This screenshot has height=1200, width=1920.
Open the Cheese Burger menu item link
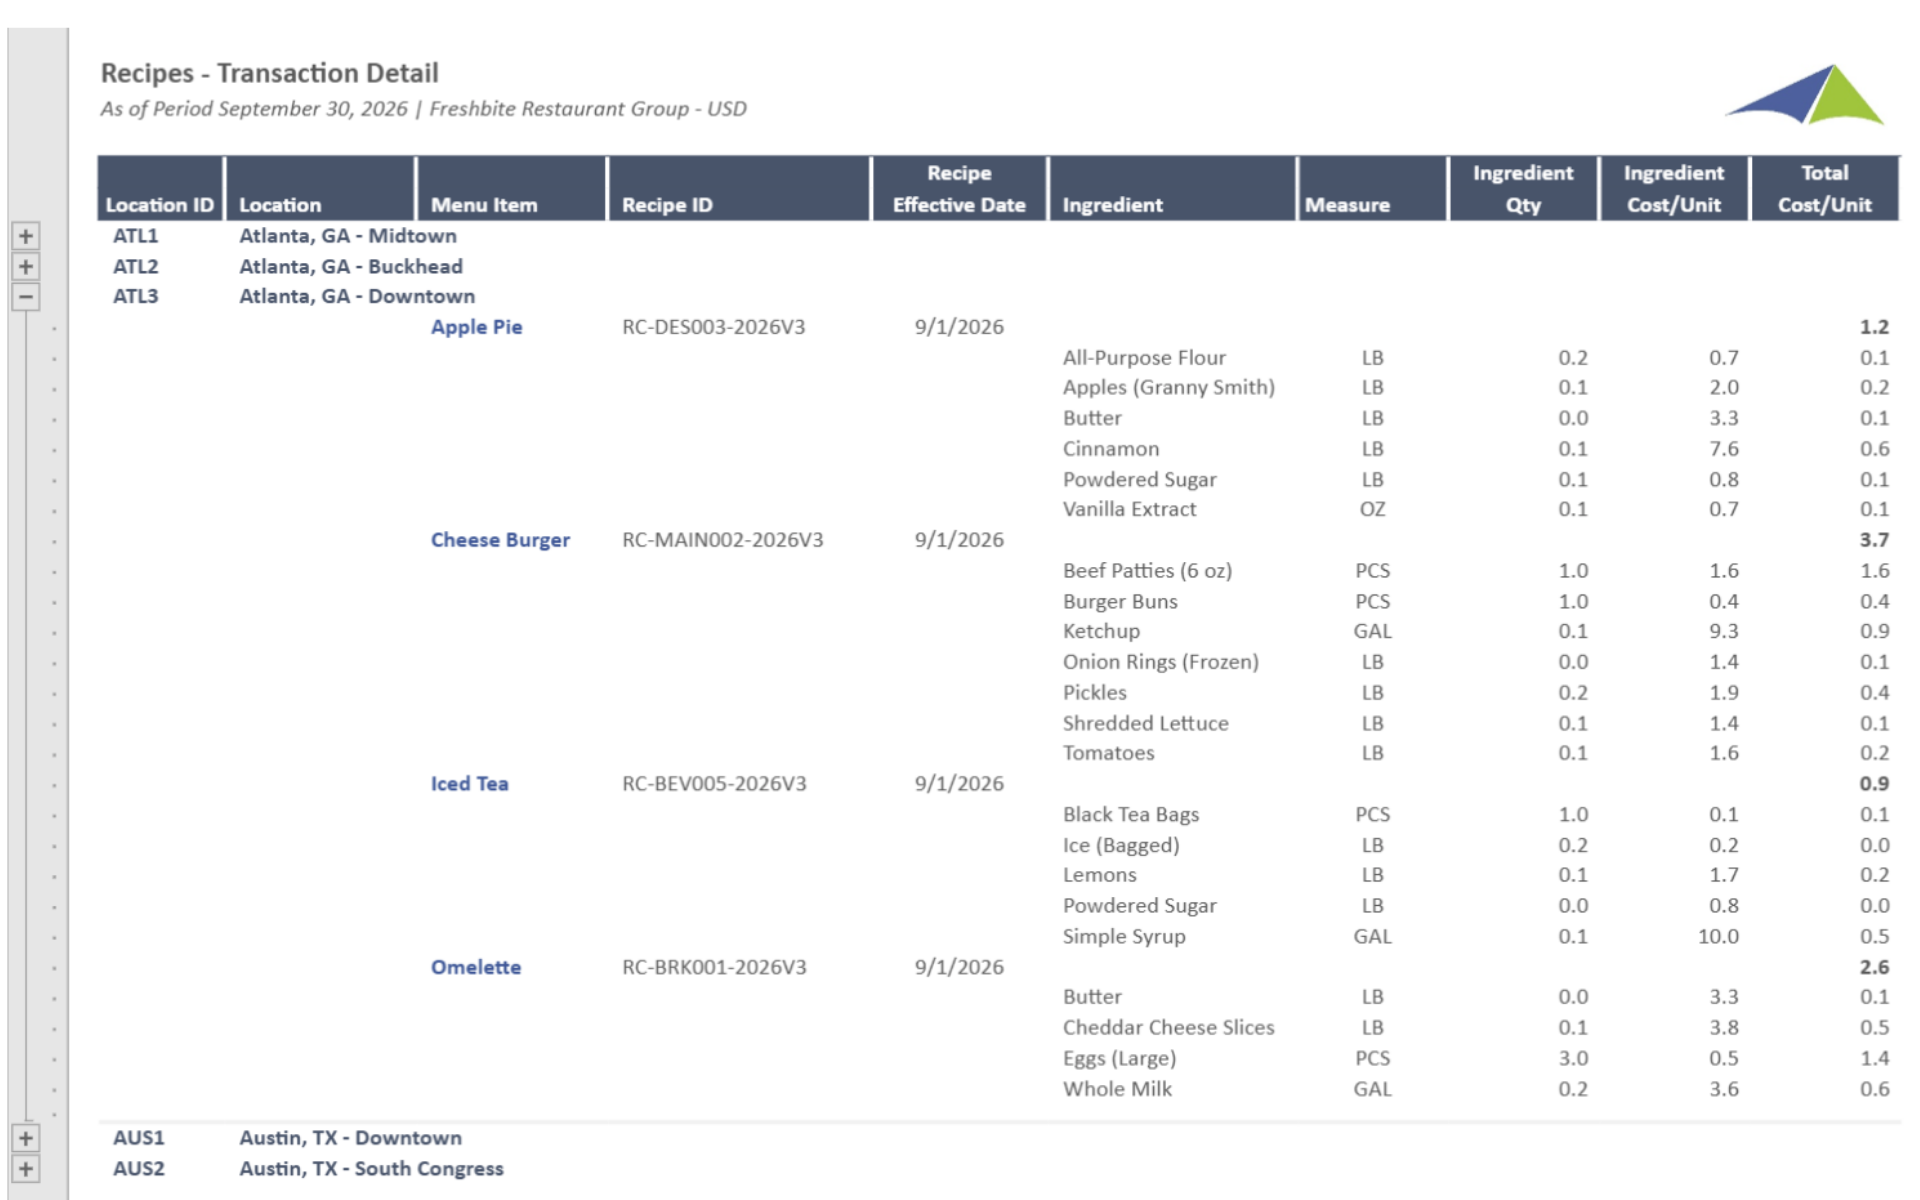click(x=500, y=540)
